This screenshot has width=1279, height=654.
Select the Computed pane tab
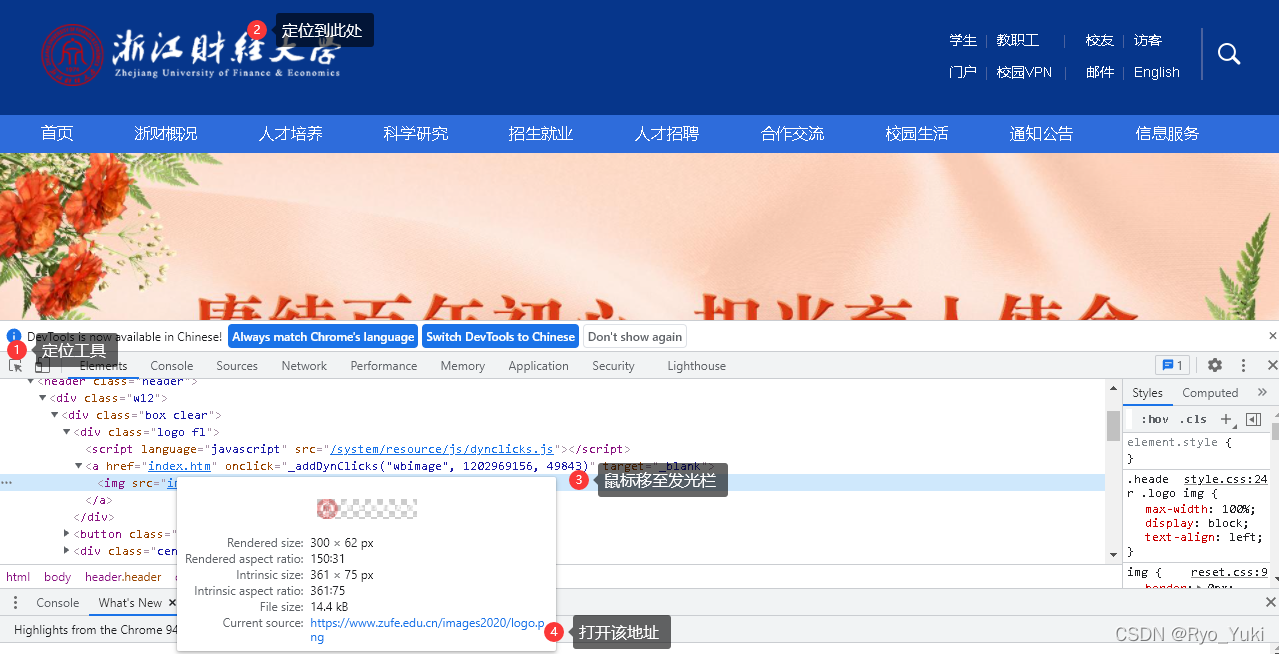(x=1210, y=393)
